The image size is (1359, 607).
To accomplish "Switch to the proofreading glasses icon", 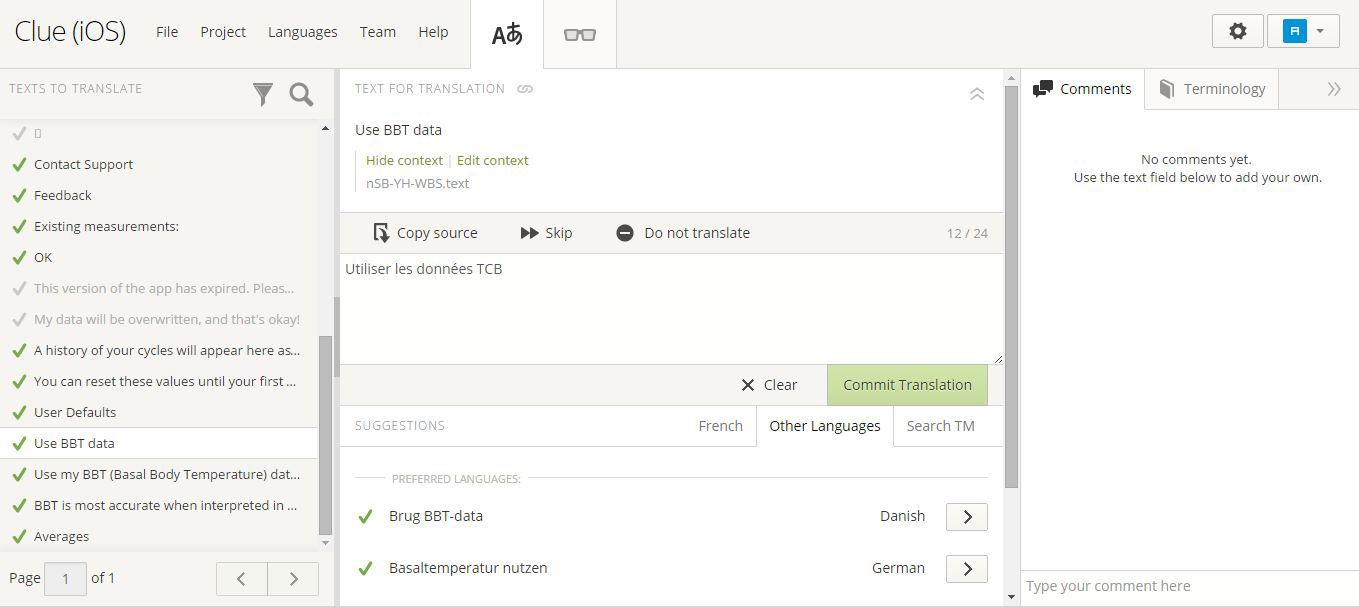I will (x=580, y=34).
